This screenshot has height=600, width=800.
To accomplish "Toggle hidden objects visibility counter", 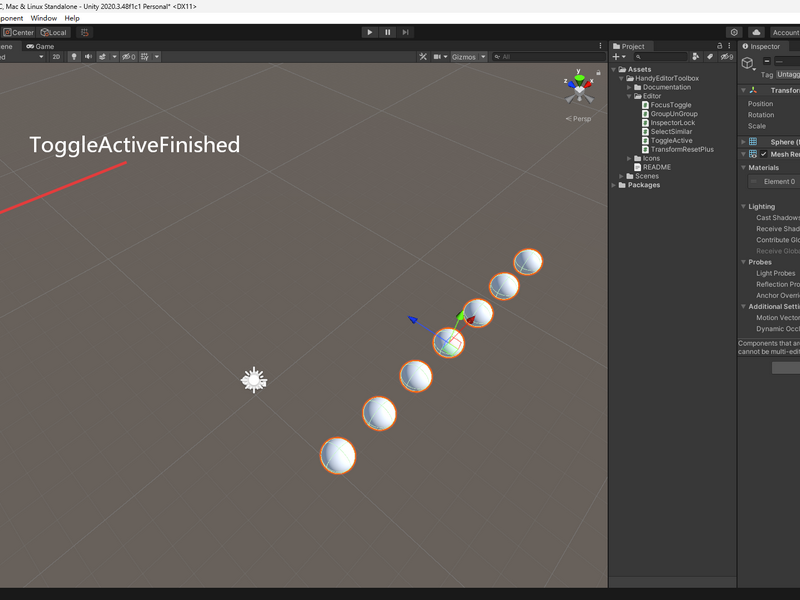I will pos(129,57).
